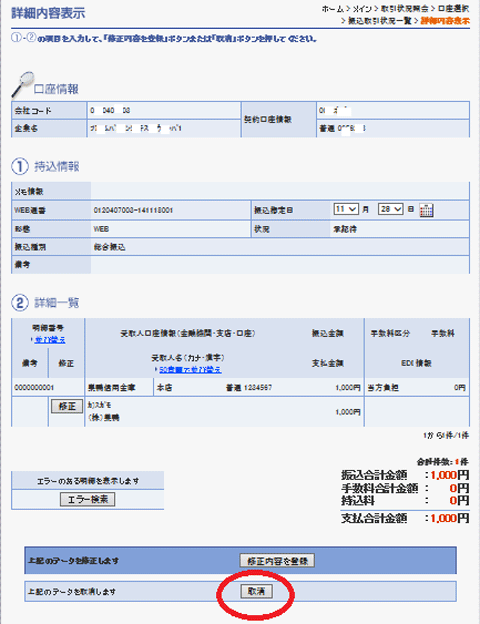This screenshot has width=480, height=624.
Task: Click the 取消 button
Action: (x=256, y=591)
